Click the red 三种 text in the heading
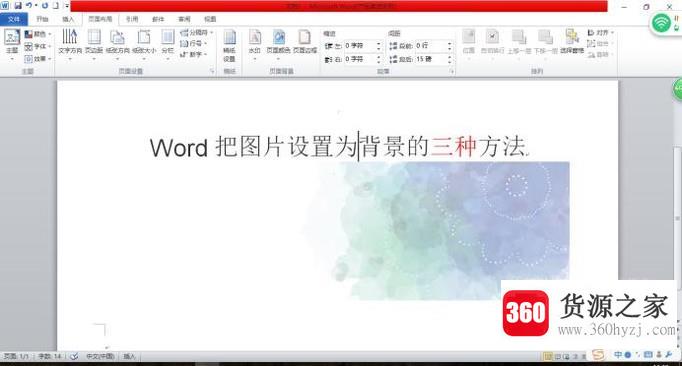Viewport: 682px width, 366px height. pos(453,147)
